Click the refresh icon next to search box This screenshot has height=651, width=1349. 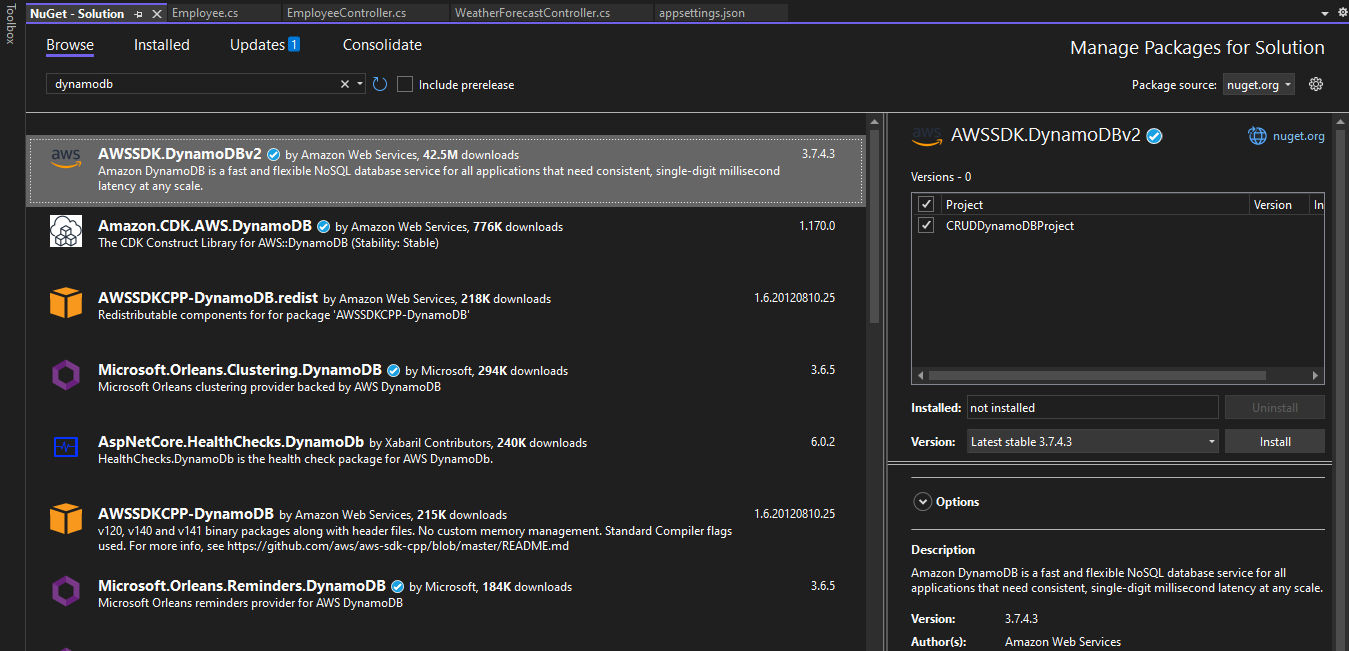coord(380,84)
